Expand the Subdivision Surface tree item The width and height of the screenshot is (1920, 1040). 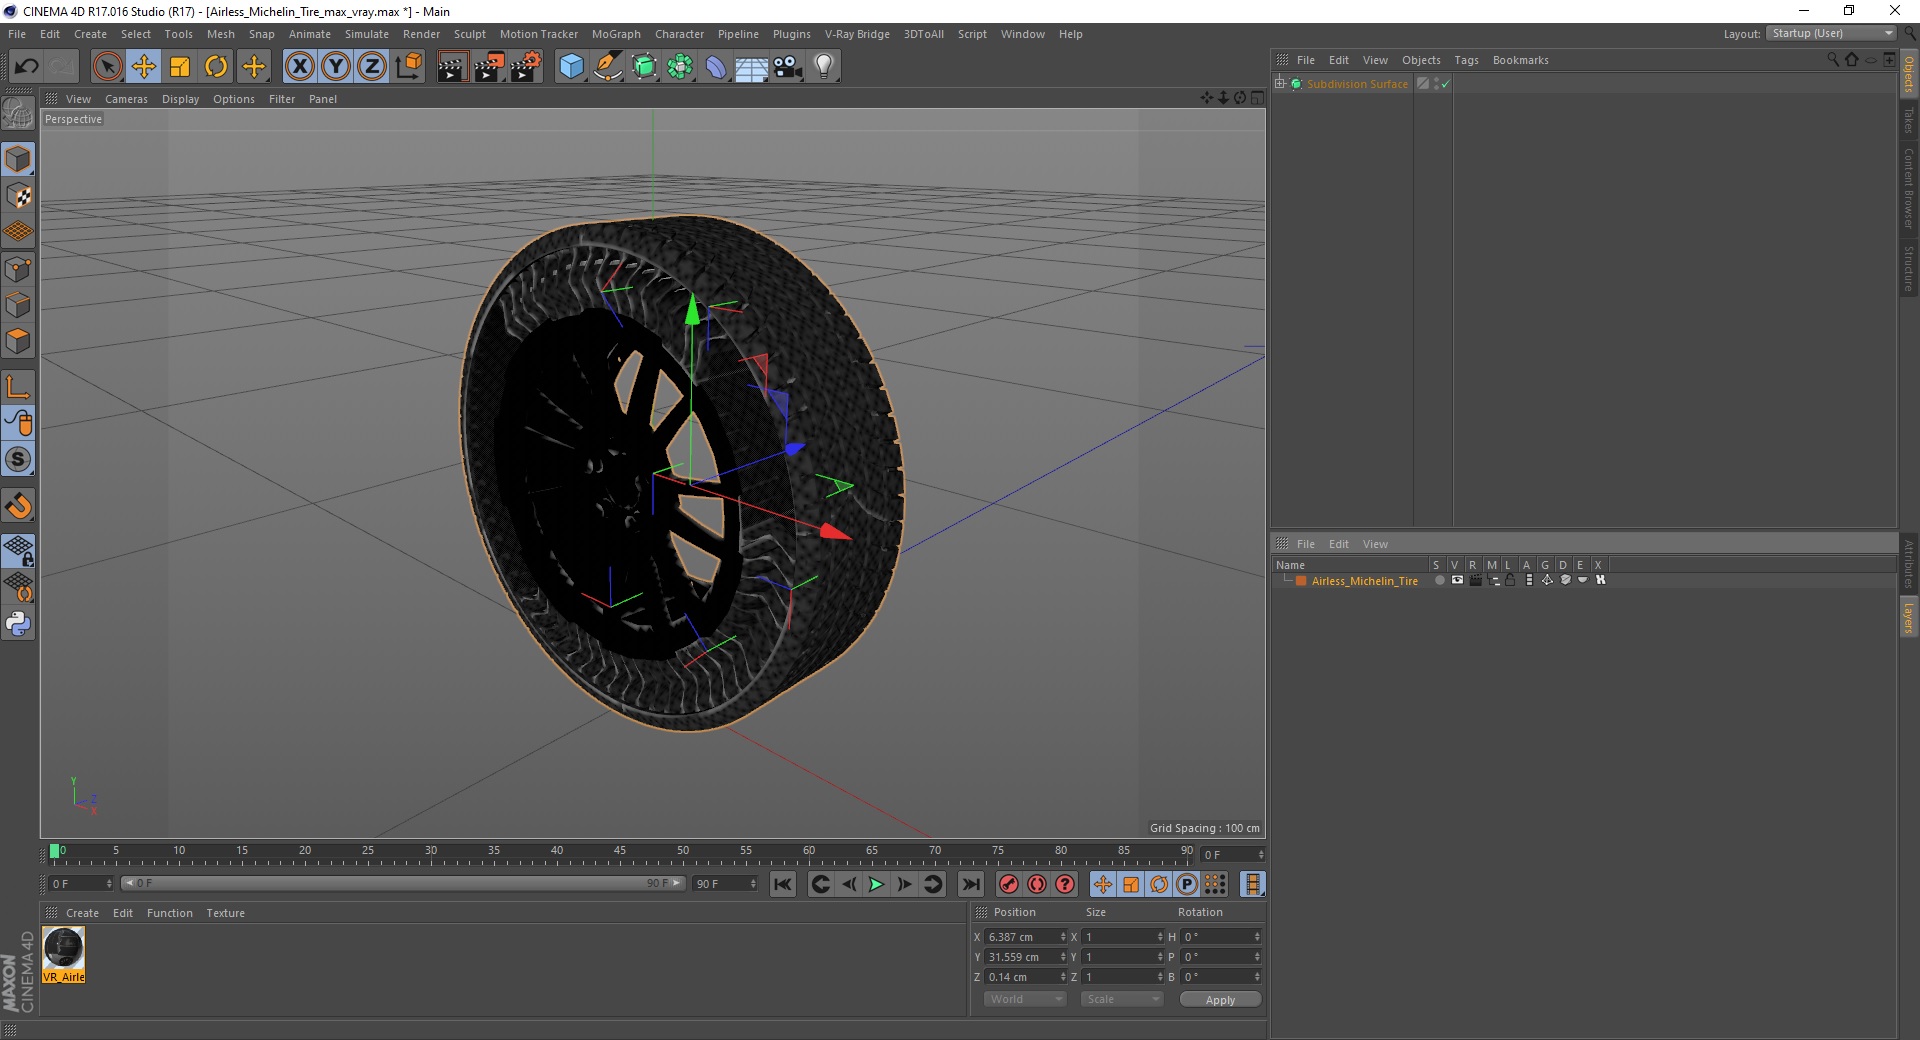click(1279, 84)
